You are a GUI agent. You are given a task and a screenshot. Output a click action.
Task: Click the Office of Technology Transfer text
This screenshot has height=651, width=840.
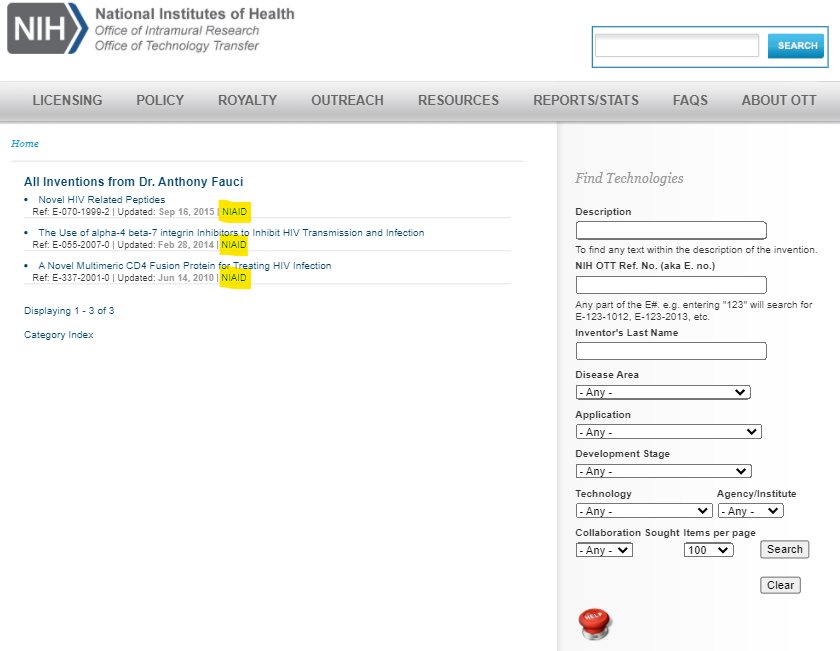point(177,46)
